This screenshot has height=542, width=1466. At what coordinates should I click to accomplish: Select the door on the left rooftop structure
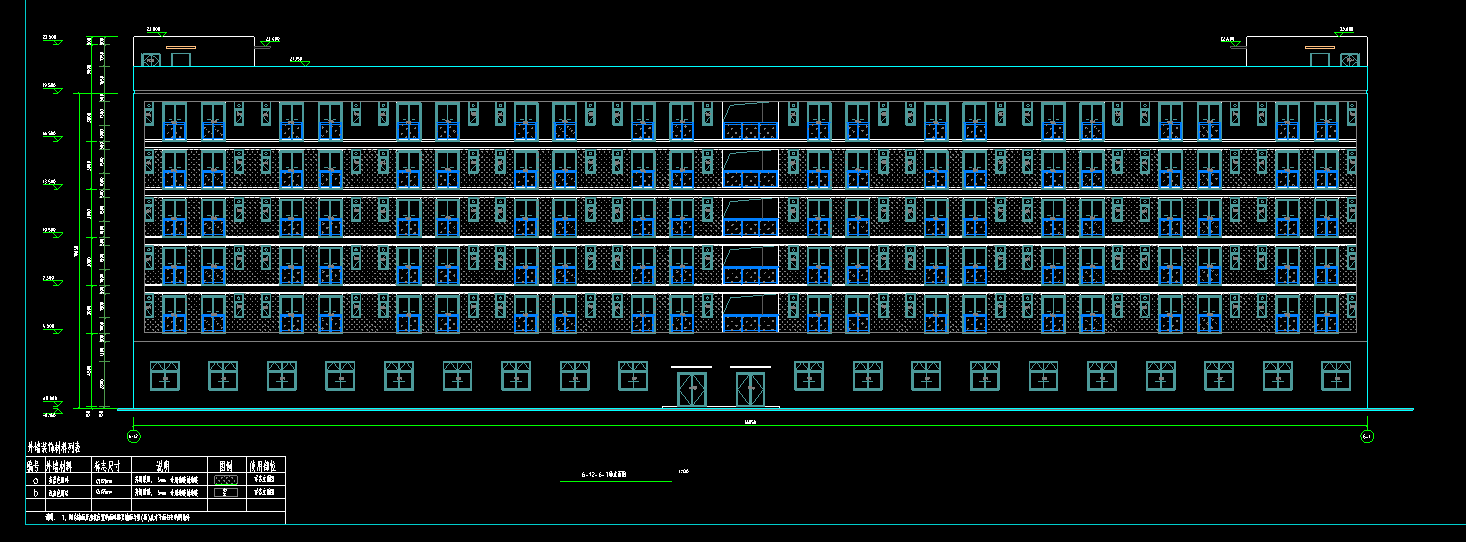(x=181, y=60)
